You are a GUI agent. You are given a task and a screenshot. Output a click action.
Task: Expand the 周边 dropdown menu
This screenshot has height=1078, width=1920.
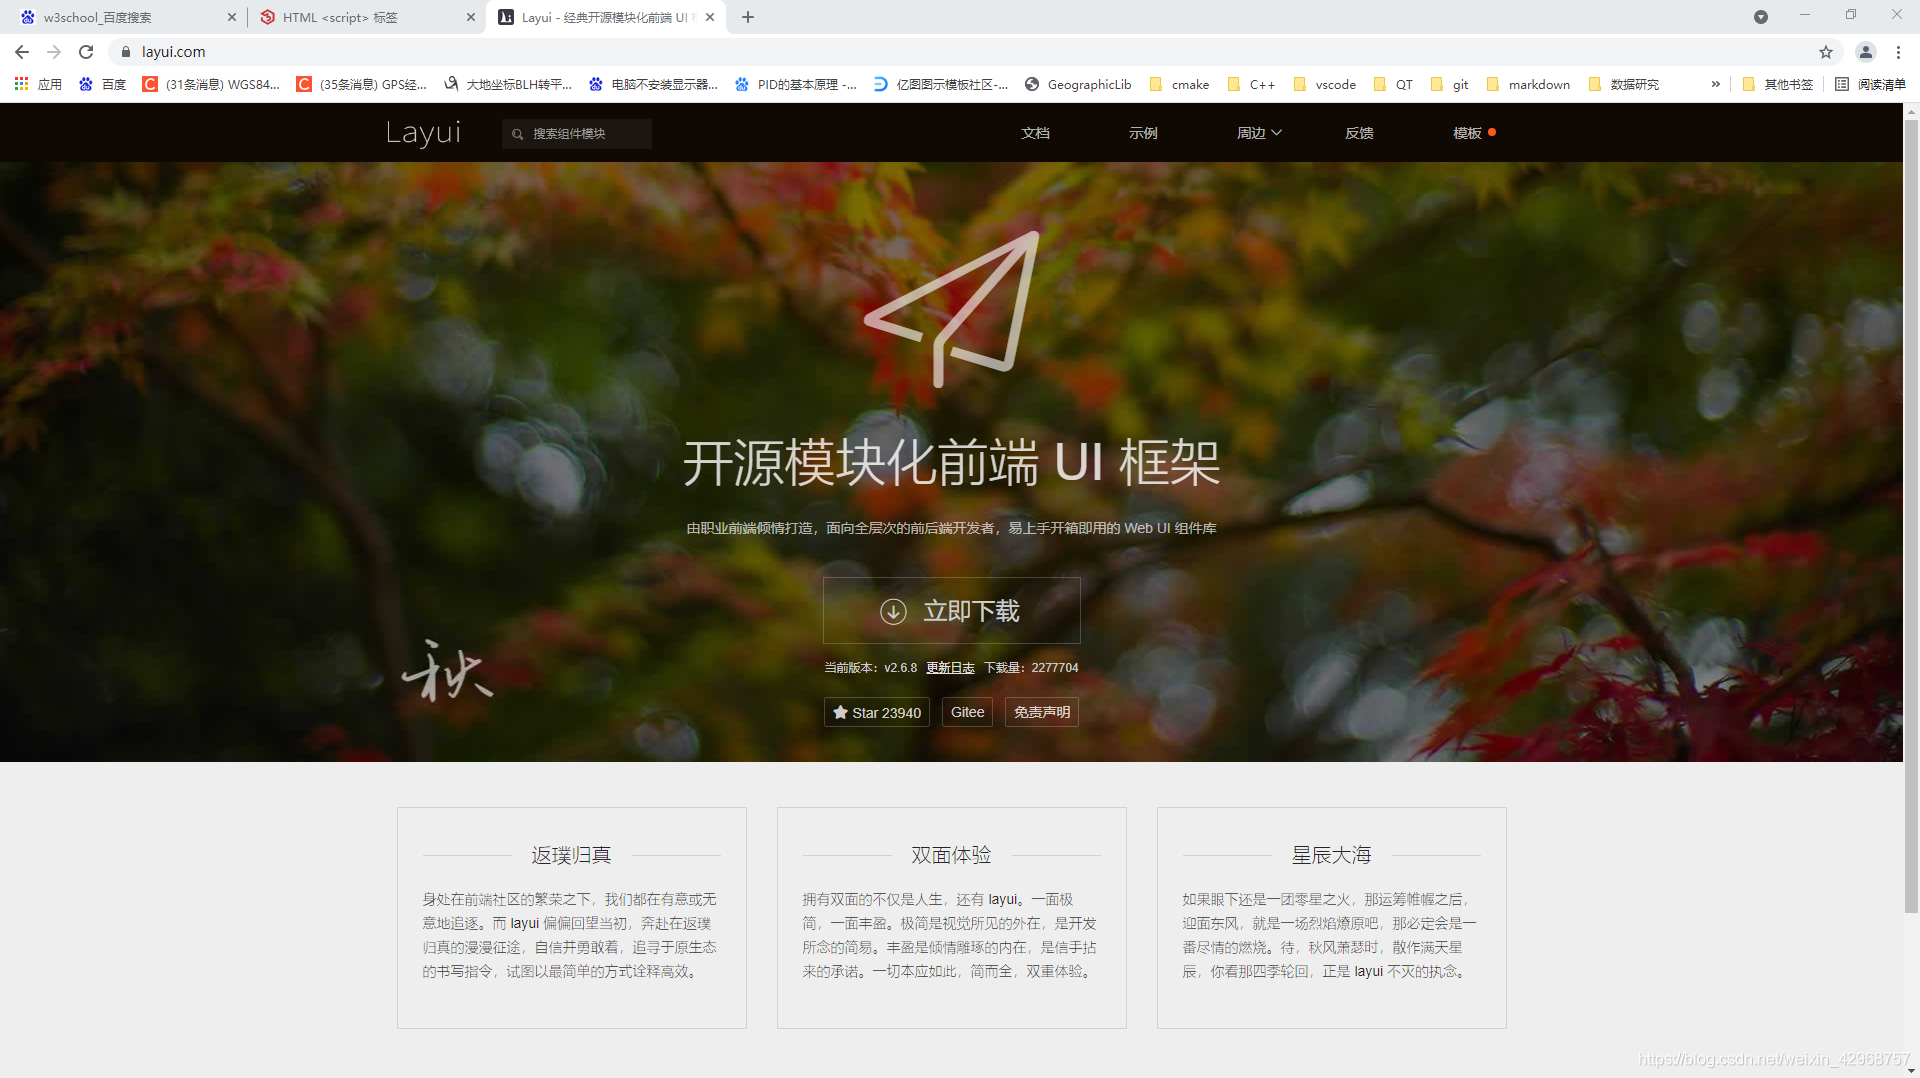pyautogui.click(x=1259, y=133)
